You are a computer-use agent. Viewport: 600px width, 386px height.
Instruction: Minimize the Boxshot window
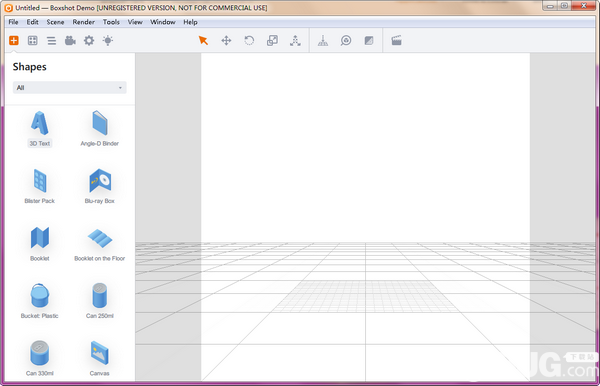pos(550,6)
